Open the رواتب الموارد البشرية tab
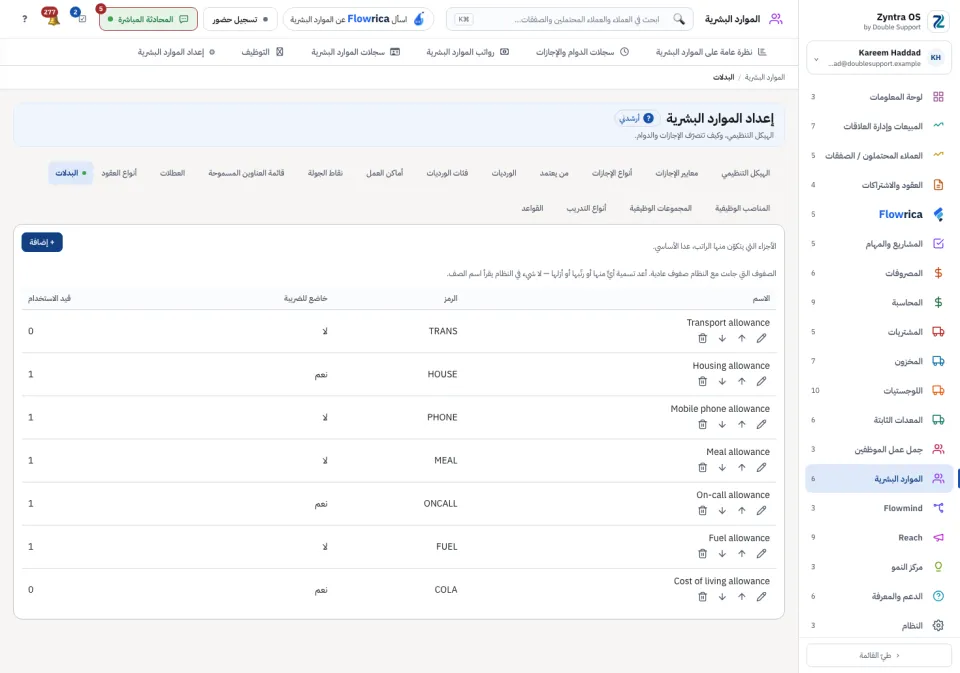 (468, 52)
